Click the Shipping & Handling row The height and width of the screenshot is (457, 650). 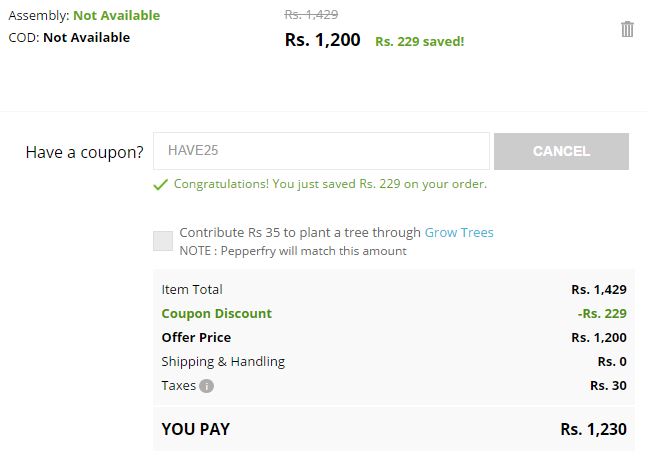click(x=394, y=362)
